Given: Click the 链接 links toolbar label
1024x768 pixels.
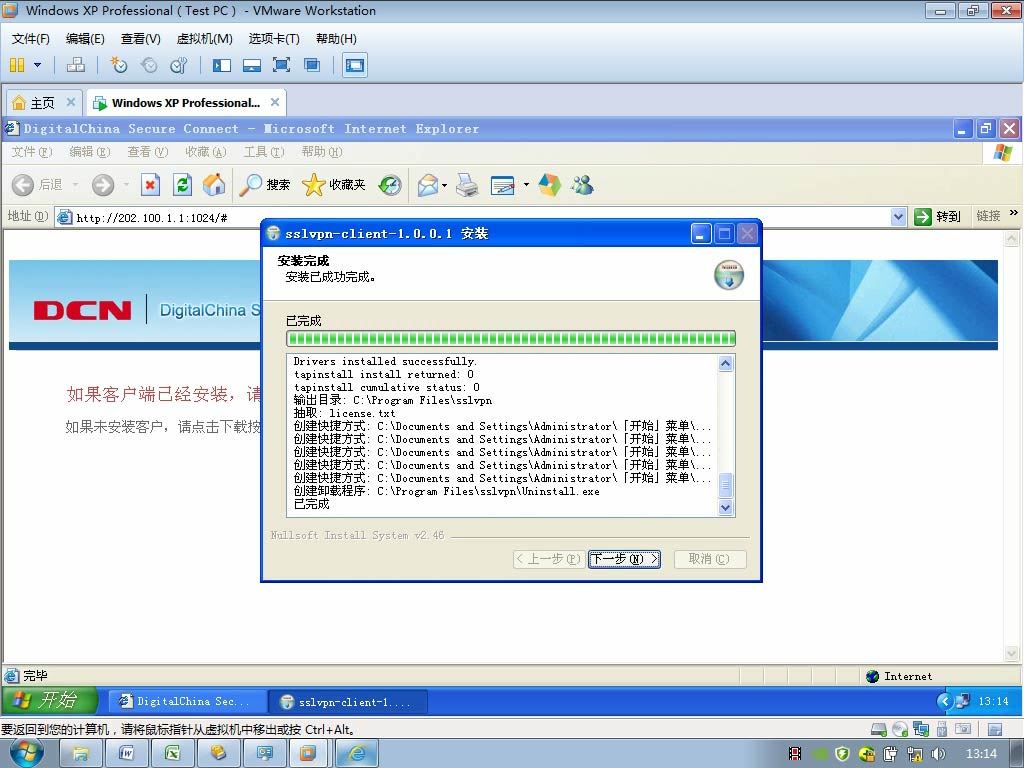Looking at the screenshot, I should (x=988, y=216).
